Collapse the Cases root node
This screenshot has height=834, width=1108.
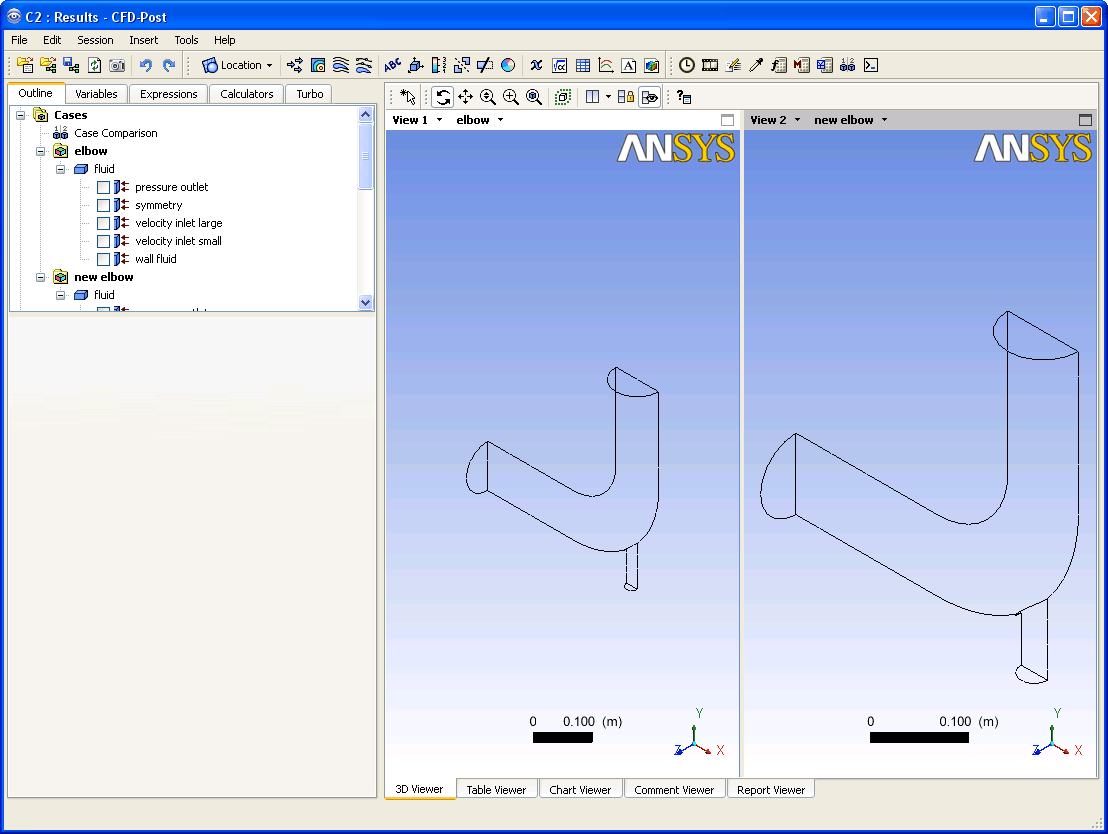[x=20, y=115]
